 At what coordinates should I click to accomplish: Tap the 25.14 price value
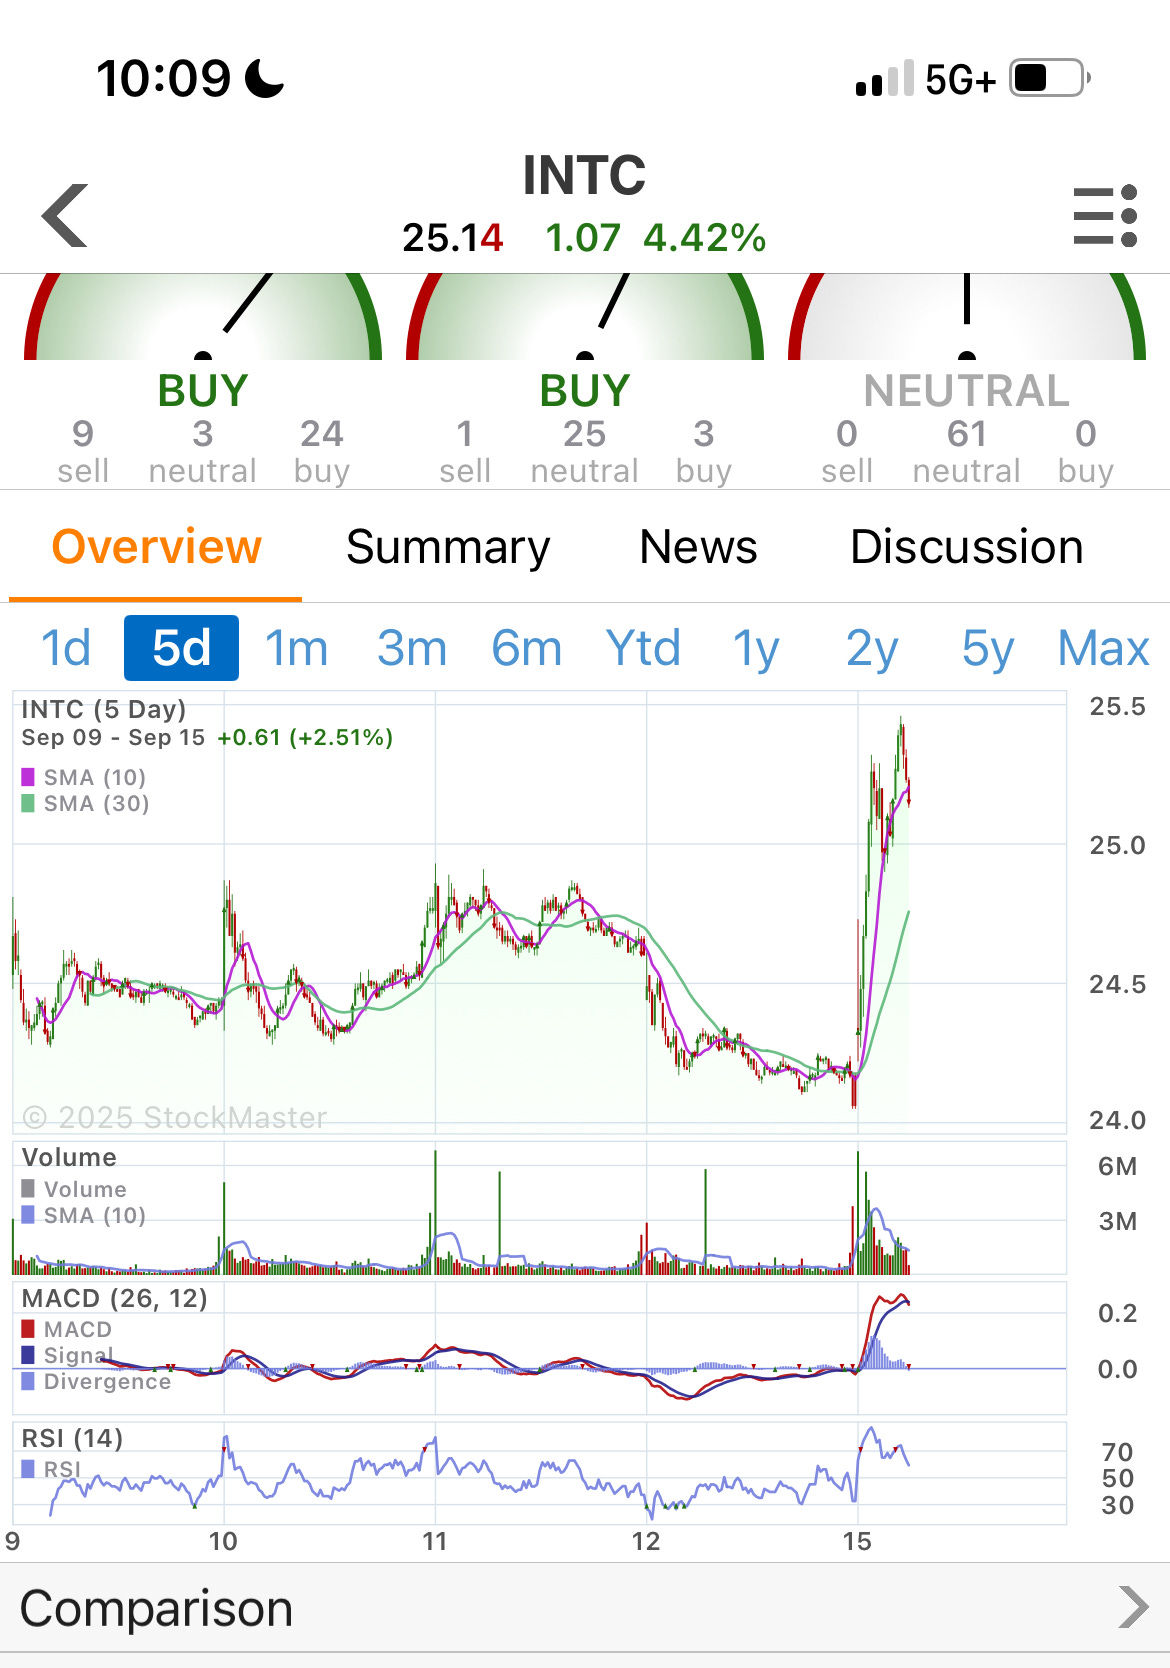click(452, 238)
